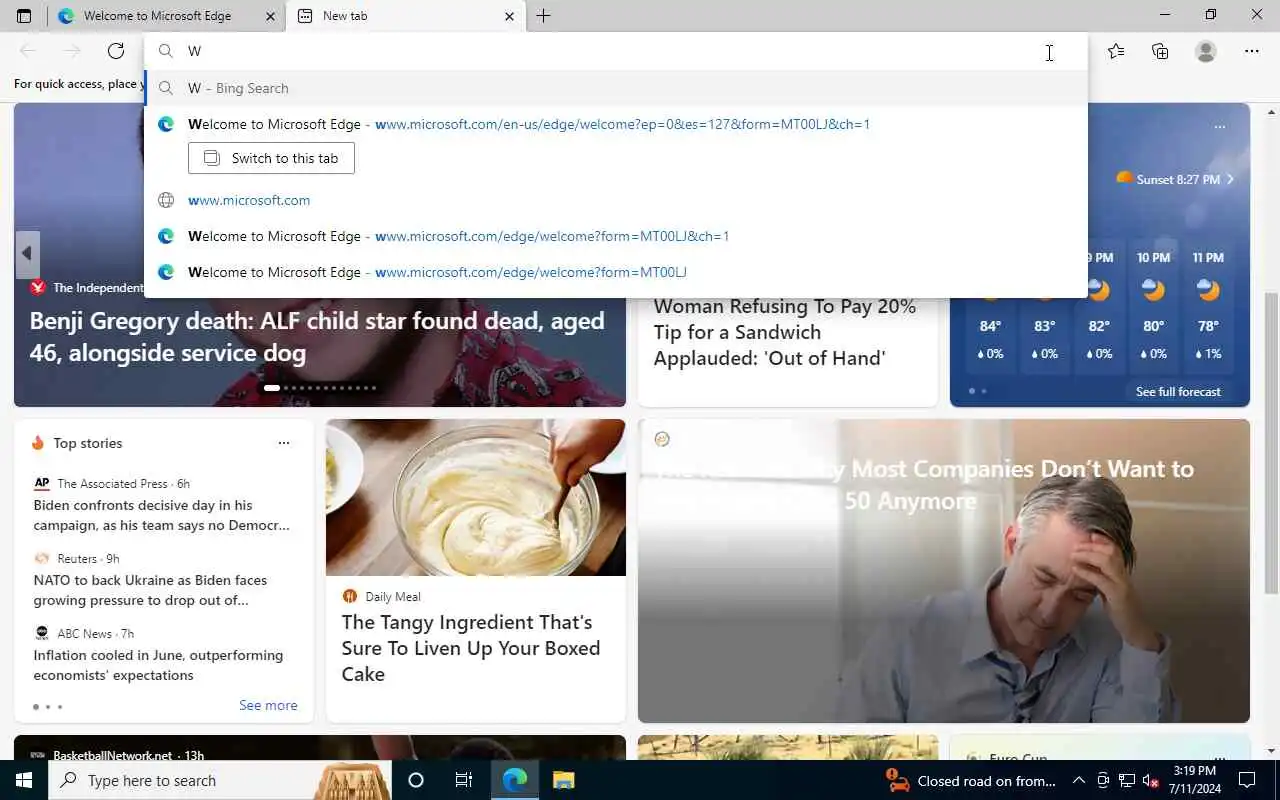This screenshot has width=1280, height=800.
Task: Open the notification center icon
Action: click(1247, 780)
